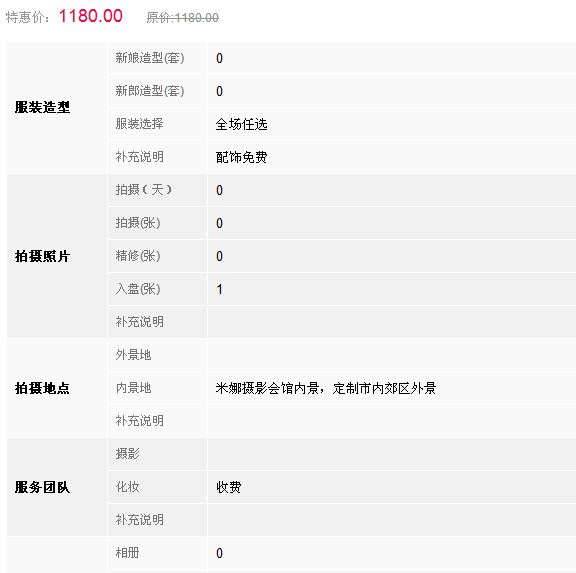Click the 拍摄(天) row label

click(x=144, y=190)
